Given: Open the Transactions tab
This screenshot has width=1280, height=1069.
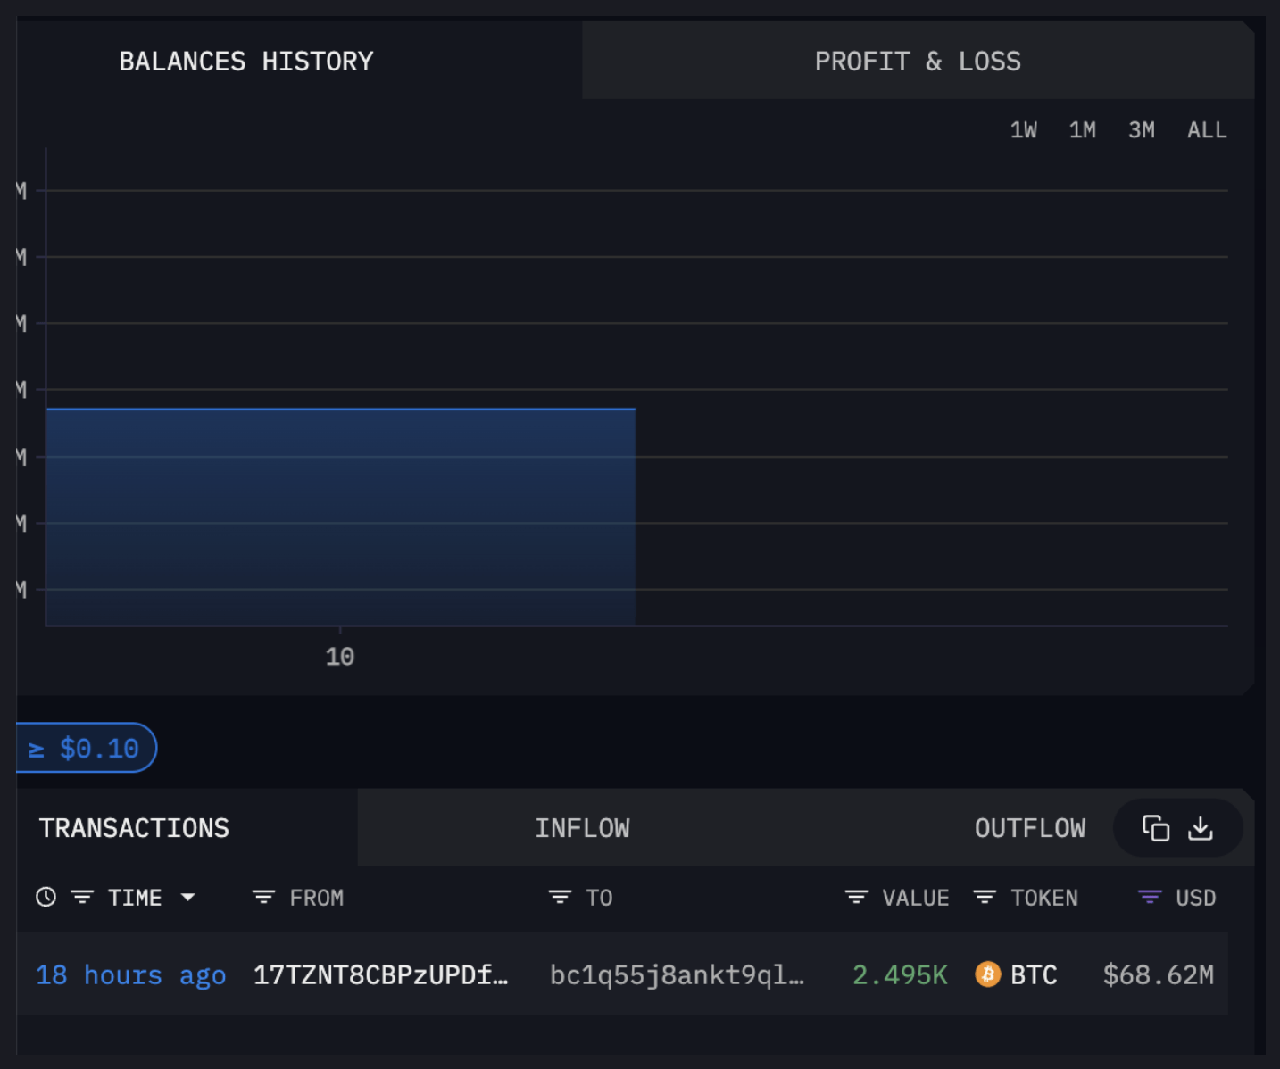Looking at the screenshot, I should (134, 828).
